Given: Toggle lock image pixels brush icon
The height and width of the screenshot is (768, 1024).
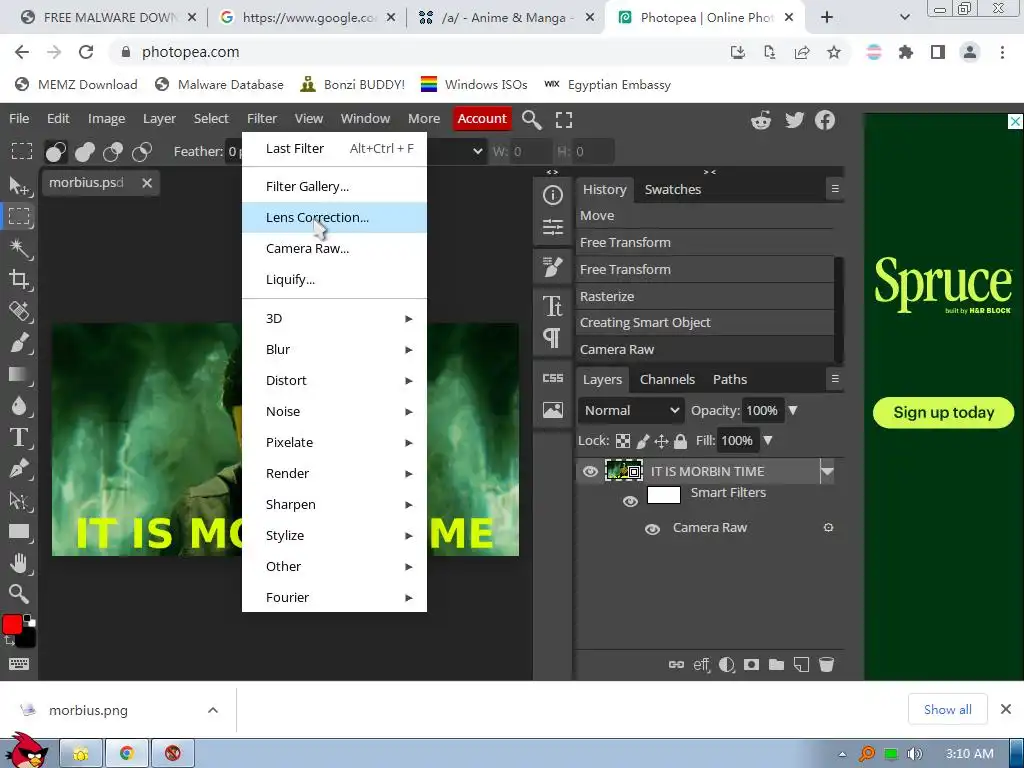Looking at the screenshot, I should pos(643,441).
